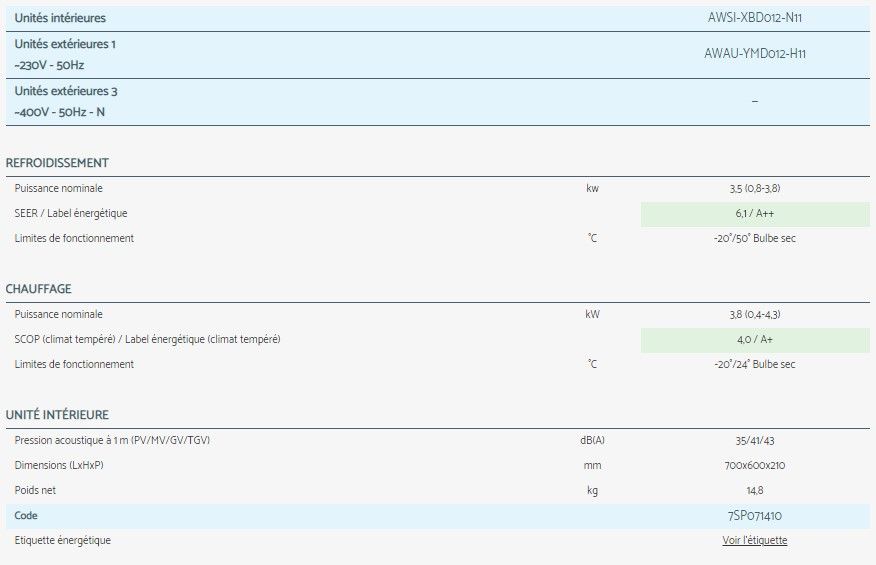The image size is (876, 565).
Task: Click the "Unités intérieures" row label
Action: 60,18
